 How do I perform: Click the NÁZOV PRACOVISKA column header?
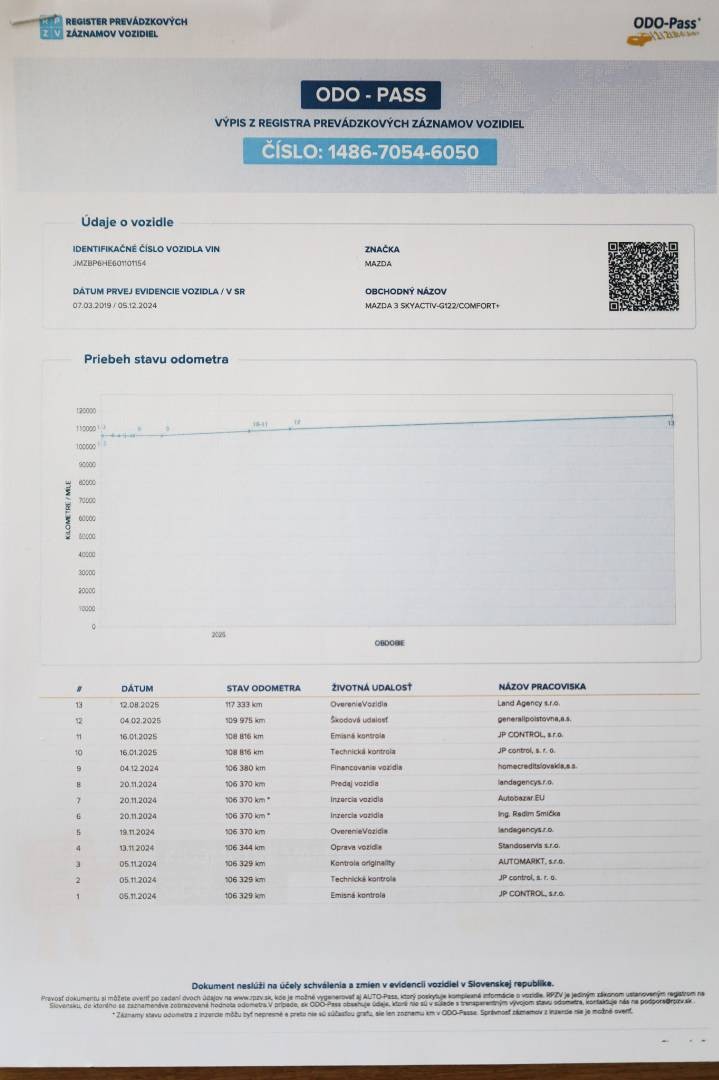click(542, 687)
